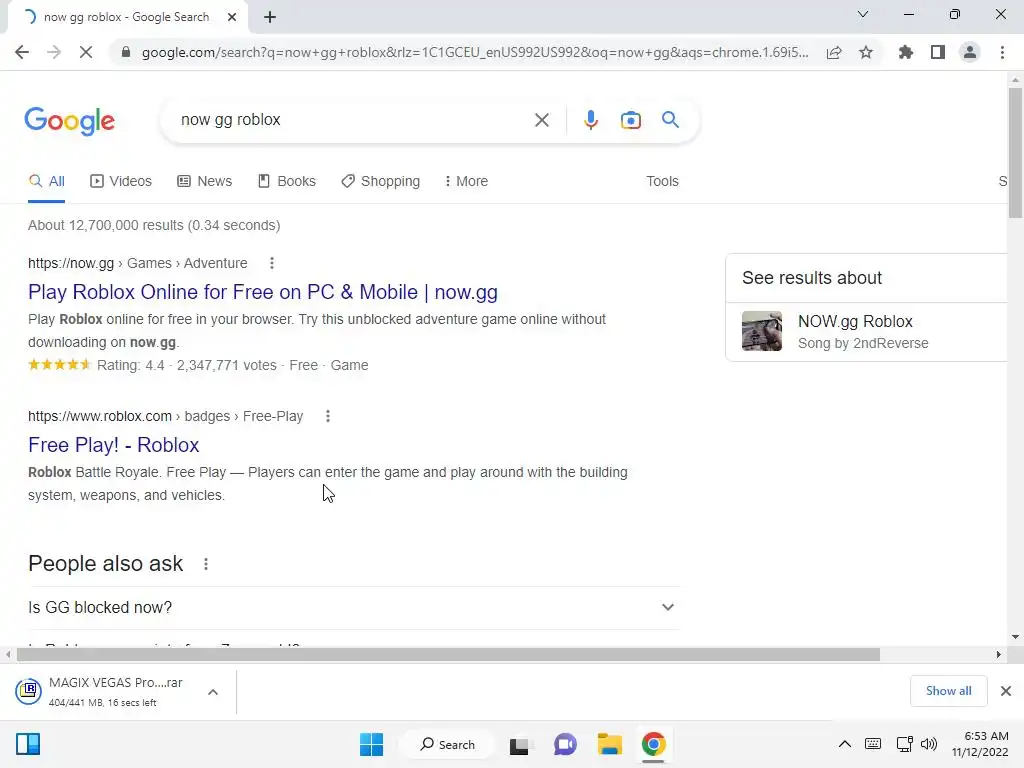Search by image camera icon
This screenshot has width=1024, height=768.
pyautogui.click(x=630, y=120)
